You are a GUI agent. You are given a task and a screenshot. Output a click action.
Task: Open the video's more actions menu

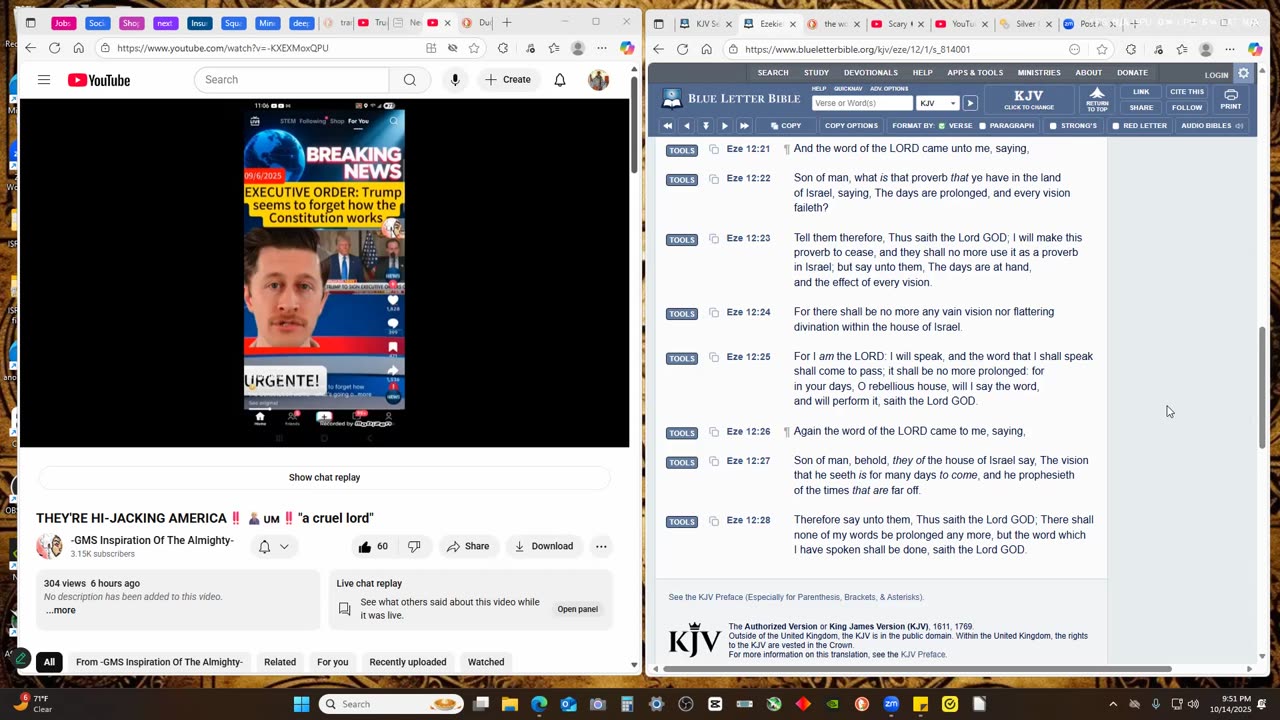coord(601,546)
